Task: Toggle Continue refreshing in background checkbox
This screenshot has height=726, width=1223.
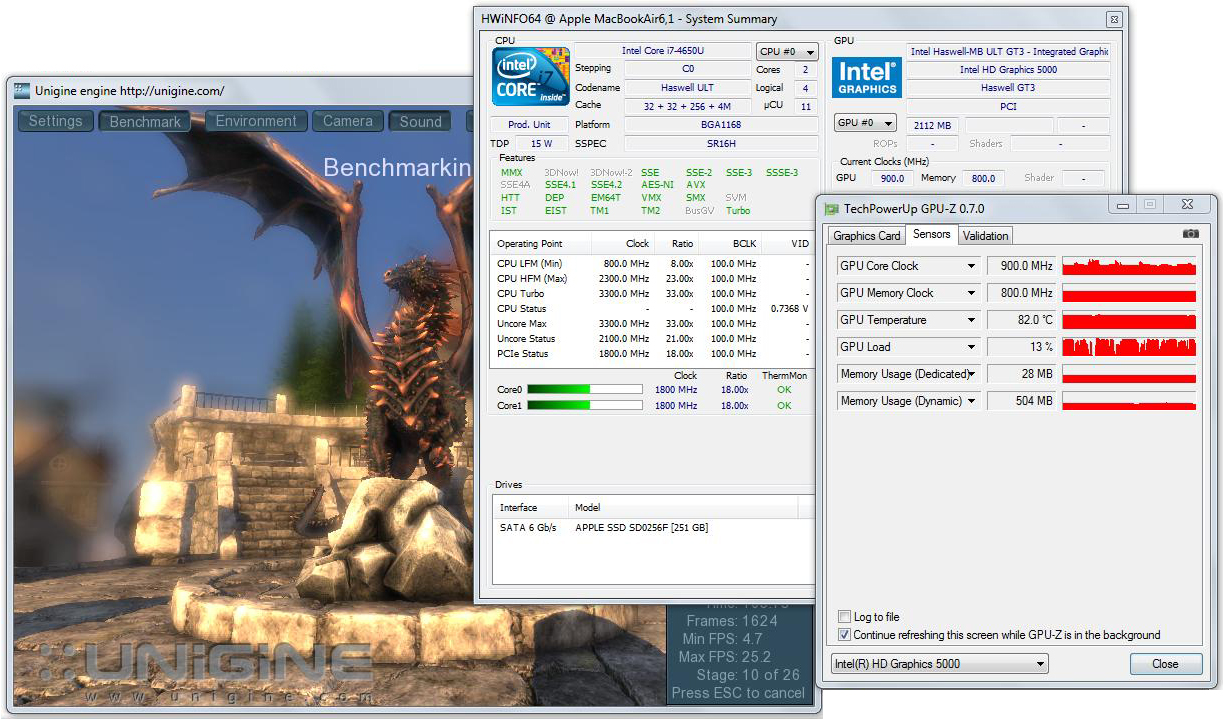Action: (x=845, y=635)
